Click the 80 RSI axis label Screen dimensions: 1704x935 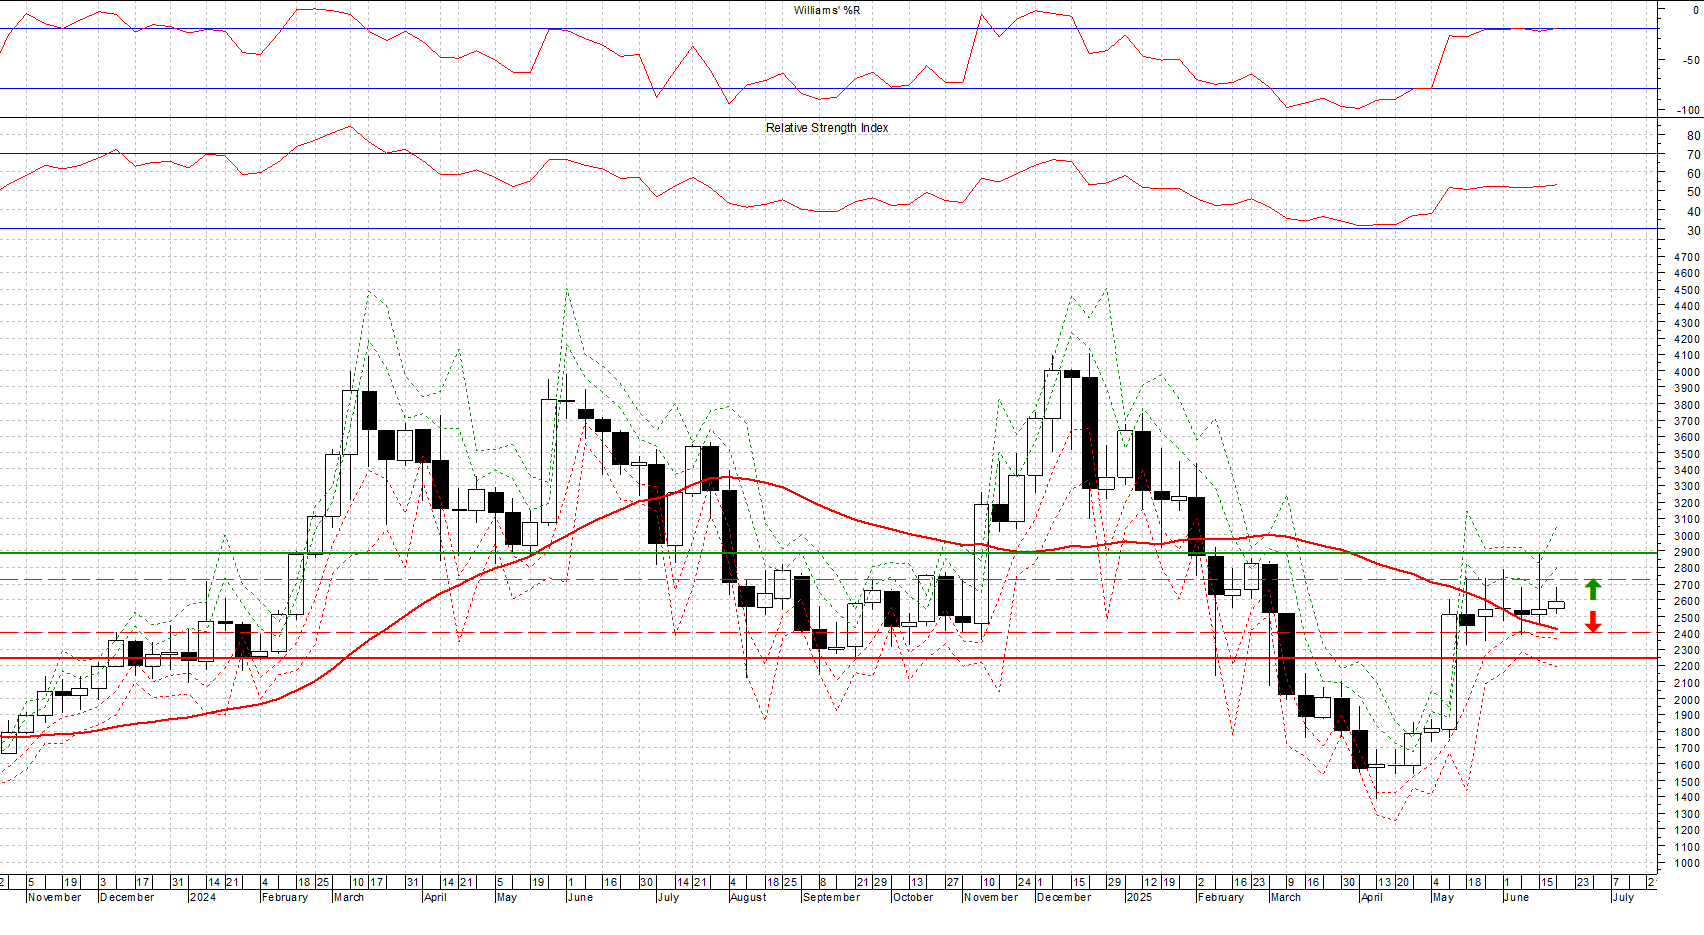(x=1693, y=136)
